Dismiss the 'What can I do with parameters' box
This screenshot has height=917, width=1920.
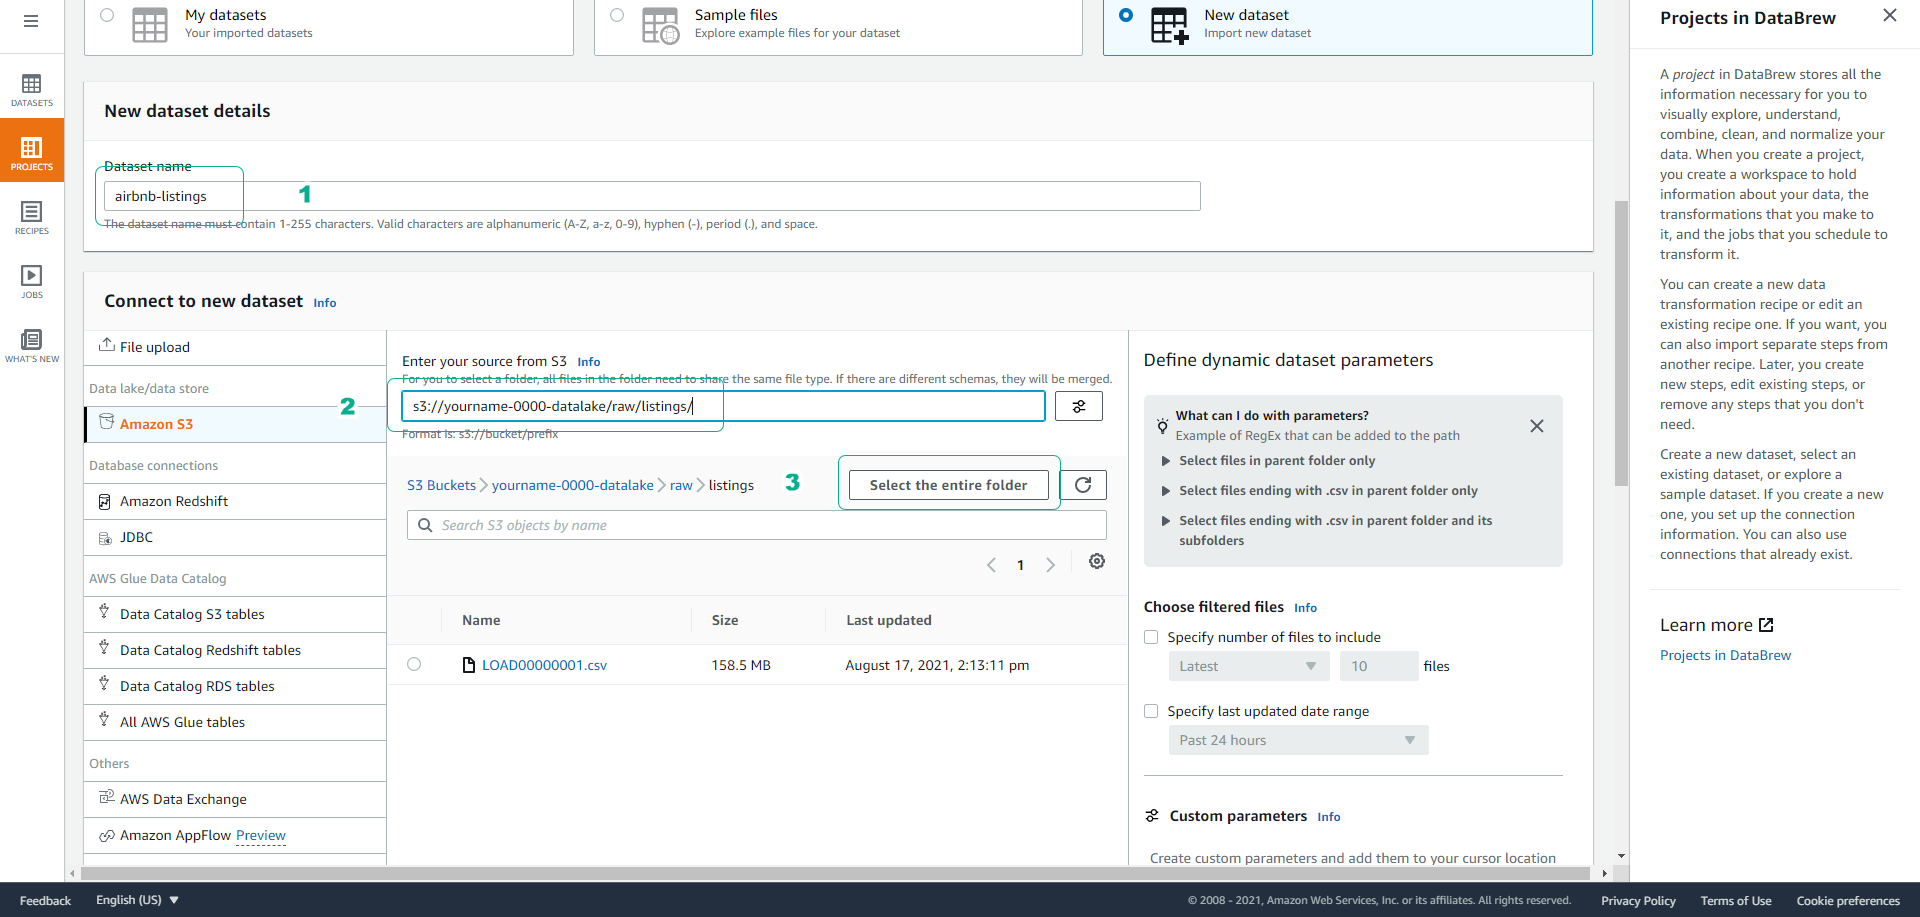pyautogui.click(x=1537, y=426)
